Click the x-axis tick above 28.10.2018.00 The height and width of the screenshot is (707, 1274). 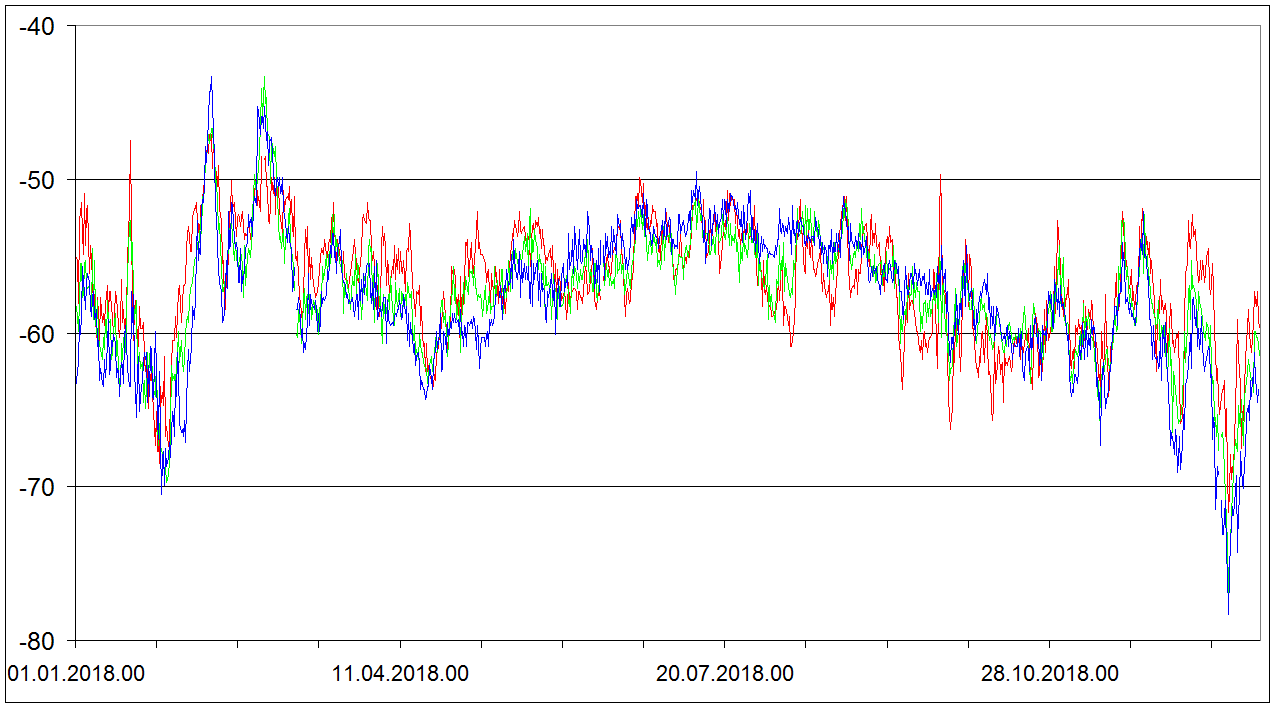pos(1049,644)
